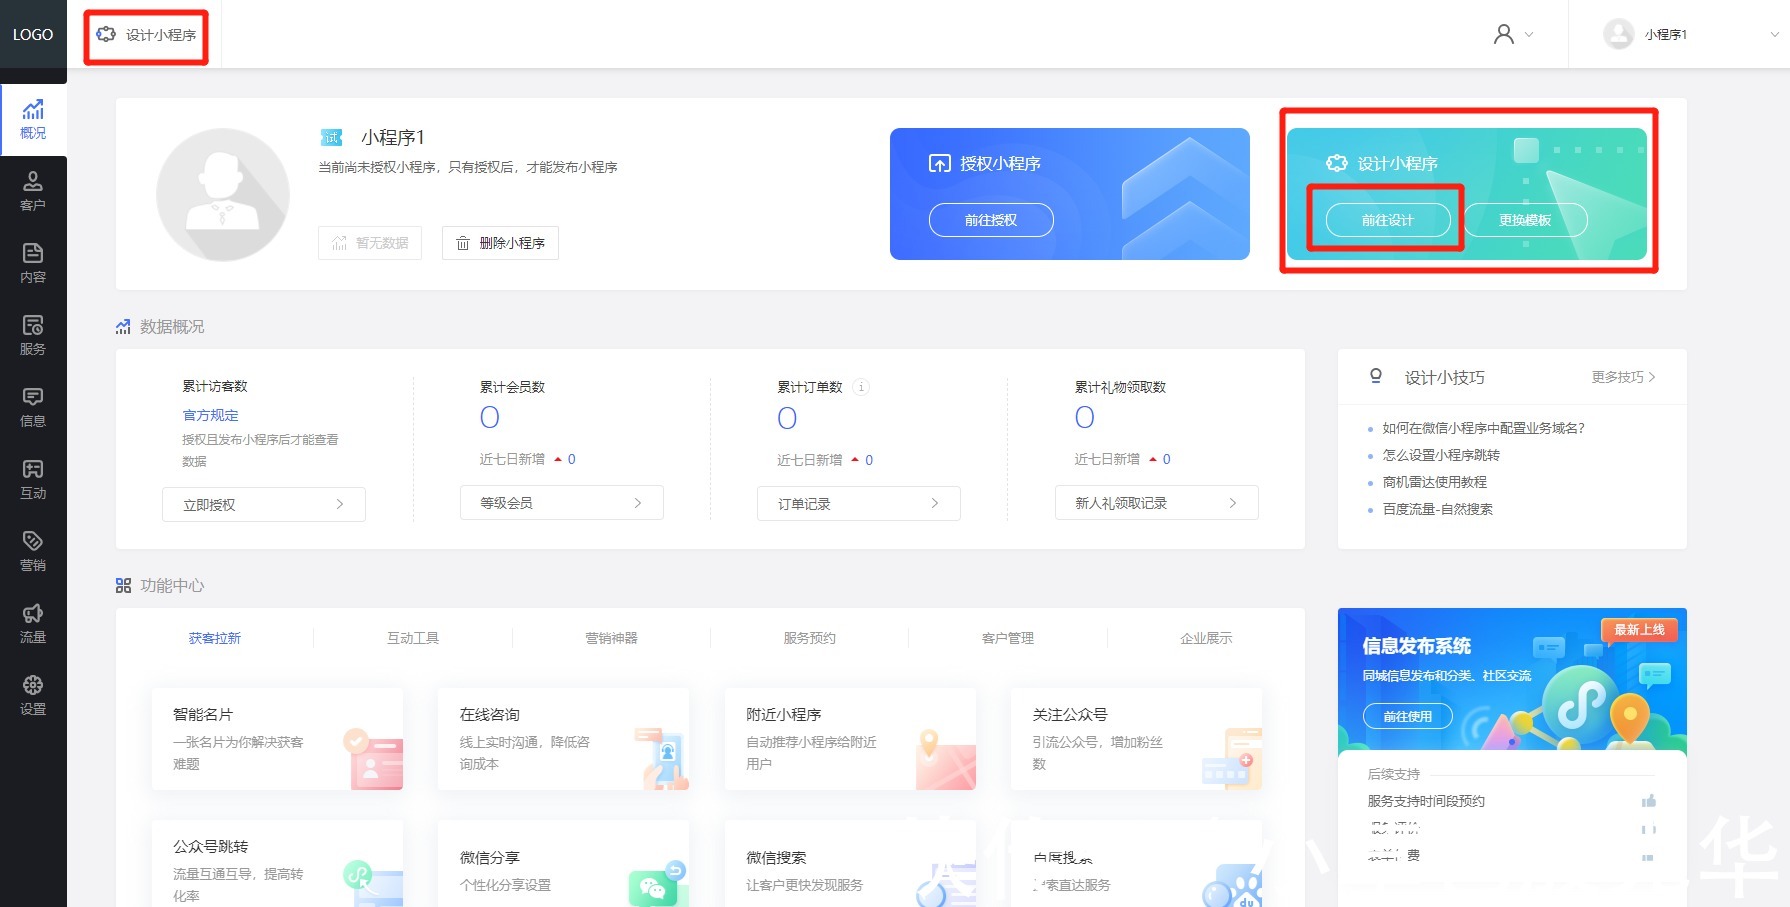The height and width of the screenshot is (907, 1790).
Task: Switch to the 互动工具 tab
Action: pyautogui.click(x=414, y=637)
